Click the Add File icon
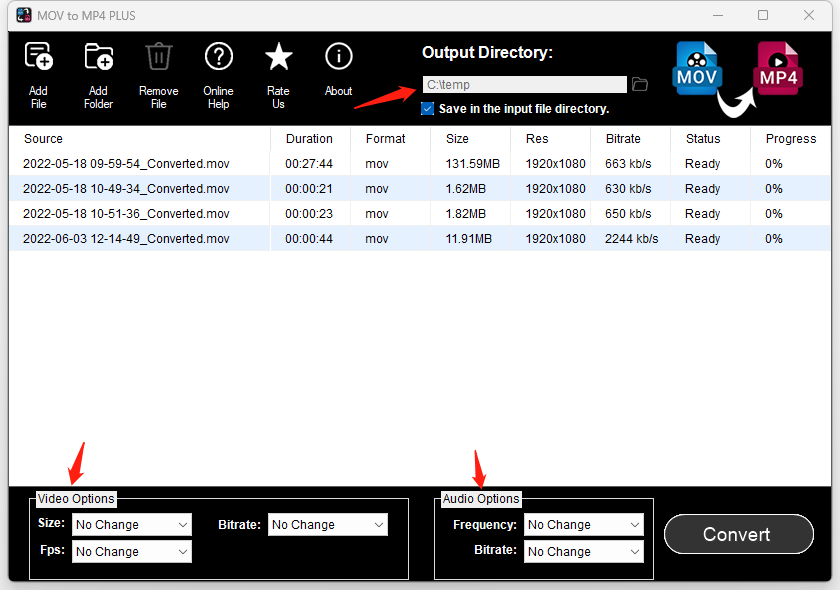The image size is (840, 590). 38,57
